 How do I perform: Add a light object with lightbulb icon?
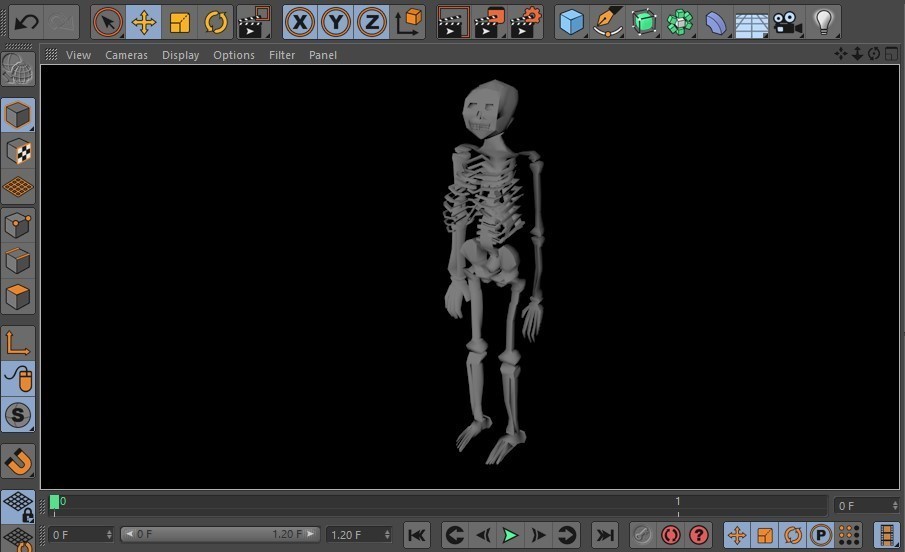tap(822, 22)
